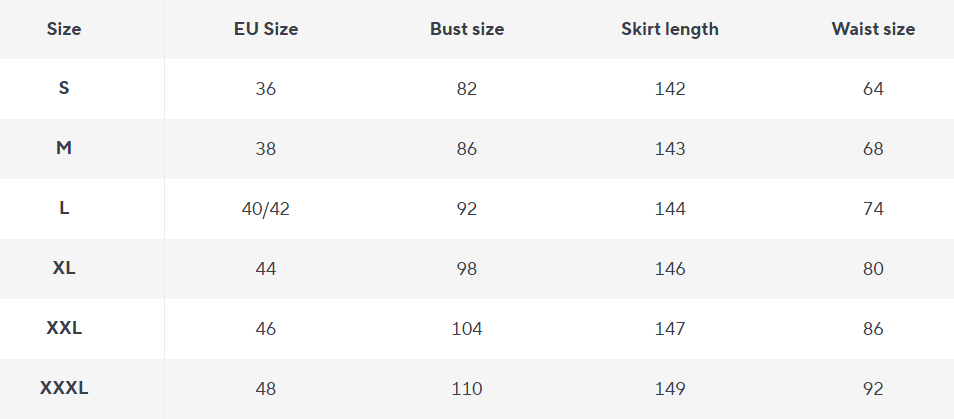Click bust size 104 cell
The image size is (954, 419).
click(x=467, y=329)
